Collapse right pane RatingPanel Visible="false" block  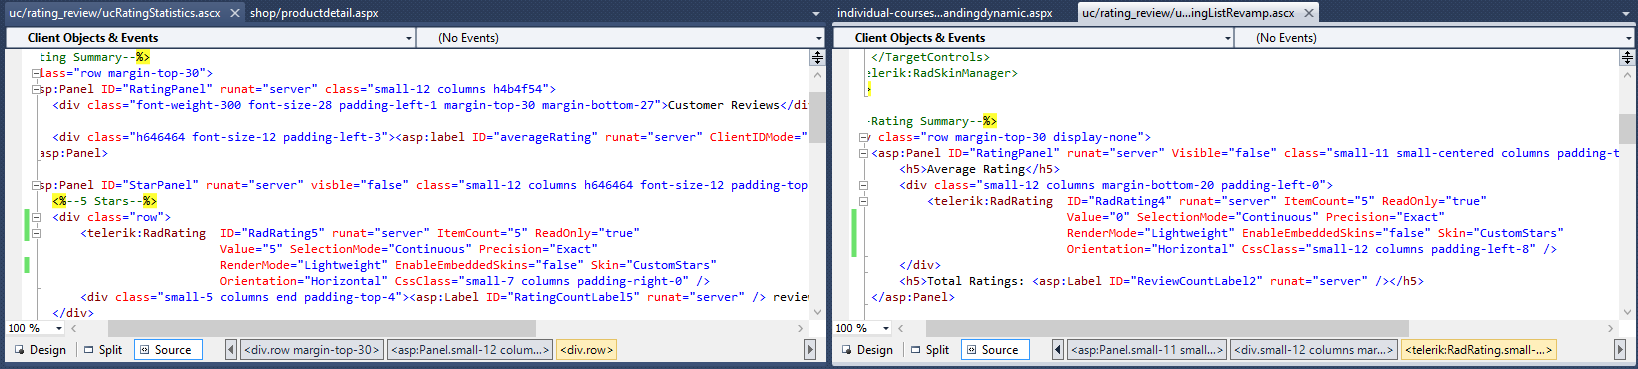pyautogui.click(x=863, y=153)
